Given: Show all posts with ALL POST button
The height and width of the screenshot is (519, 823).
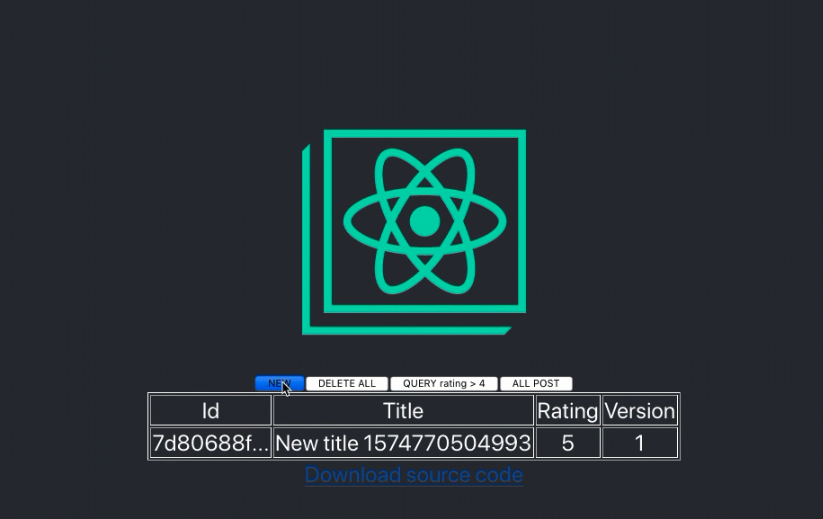Looking at the screenshot, I should 536,384.
